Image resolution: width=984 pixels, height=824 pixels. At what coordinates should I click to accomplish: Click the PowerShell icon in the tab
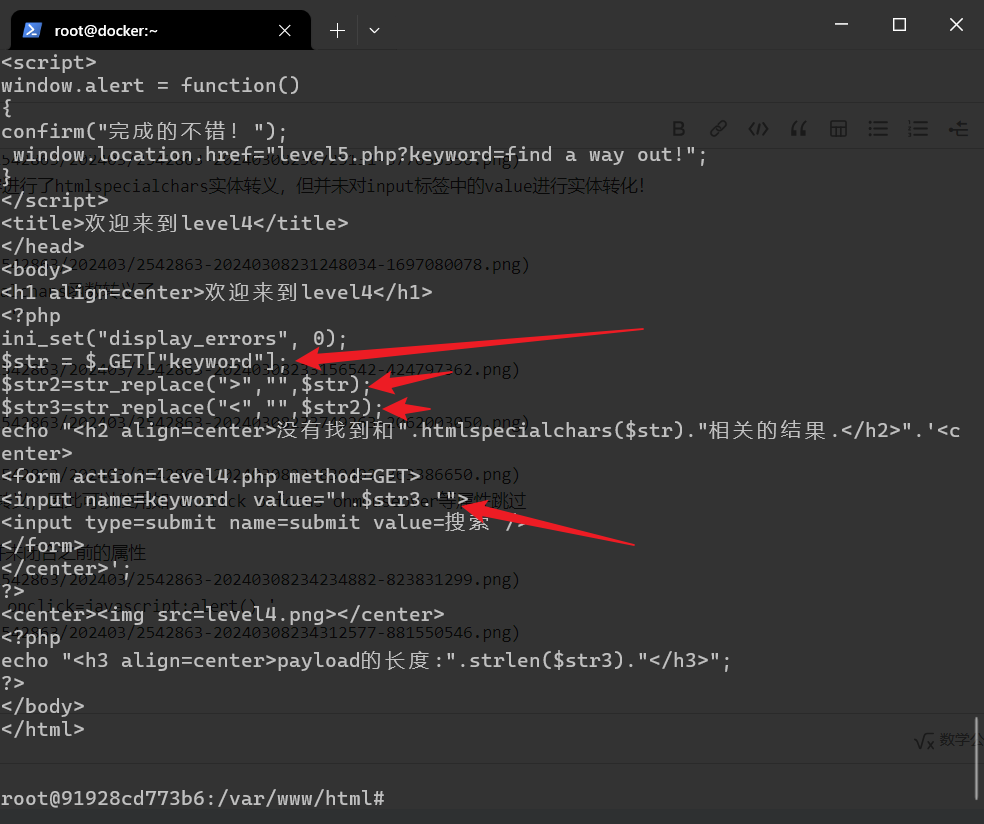[32, 30]
